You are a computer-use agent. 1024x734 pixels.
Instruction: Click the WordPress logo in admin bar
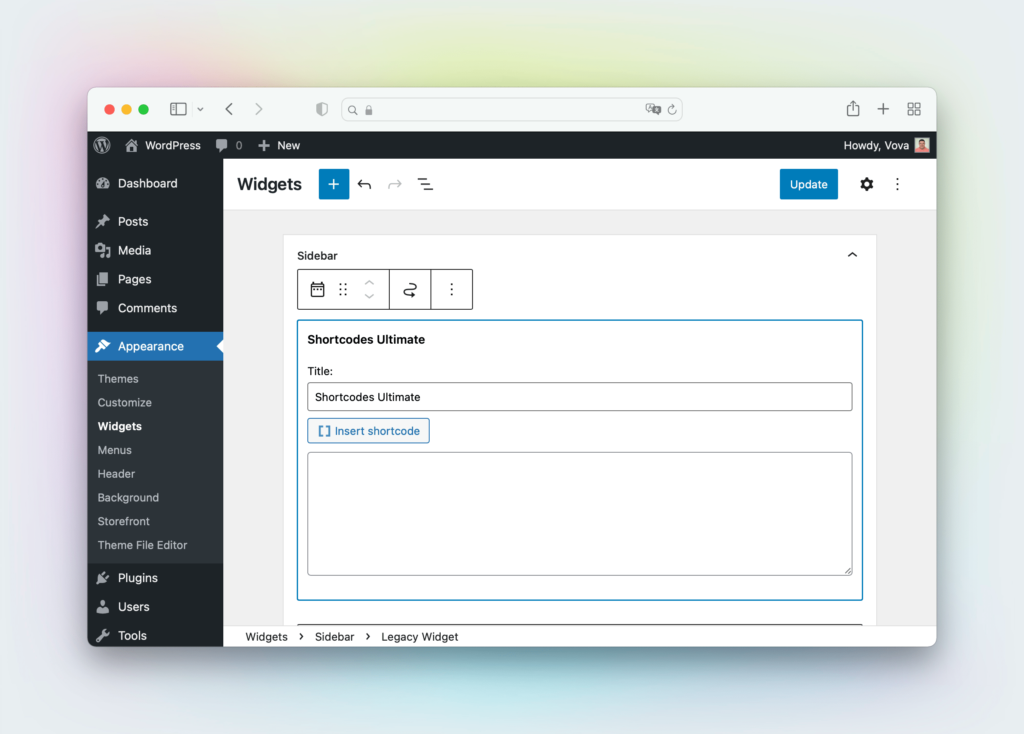[102, 146]
